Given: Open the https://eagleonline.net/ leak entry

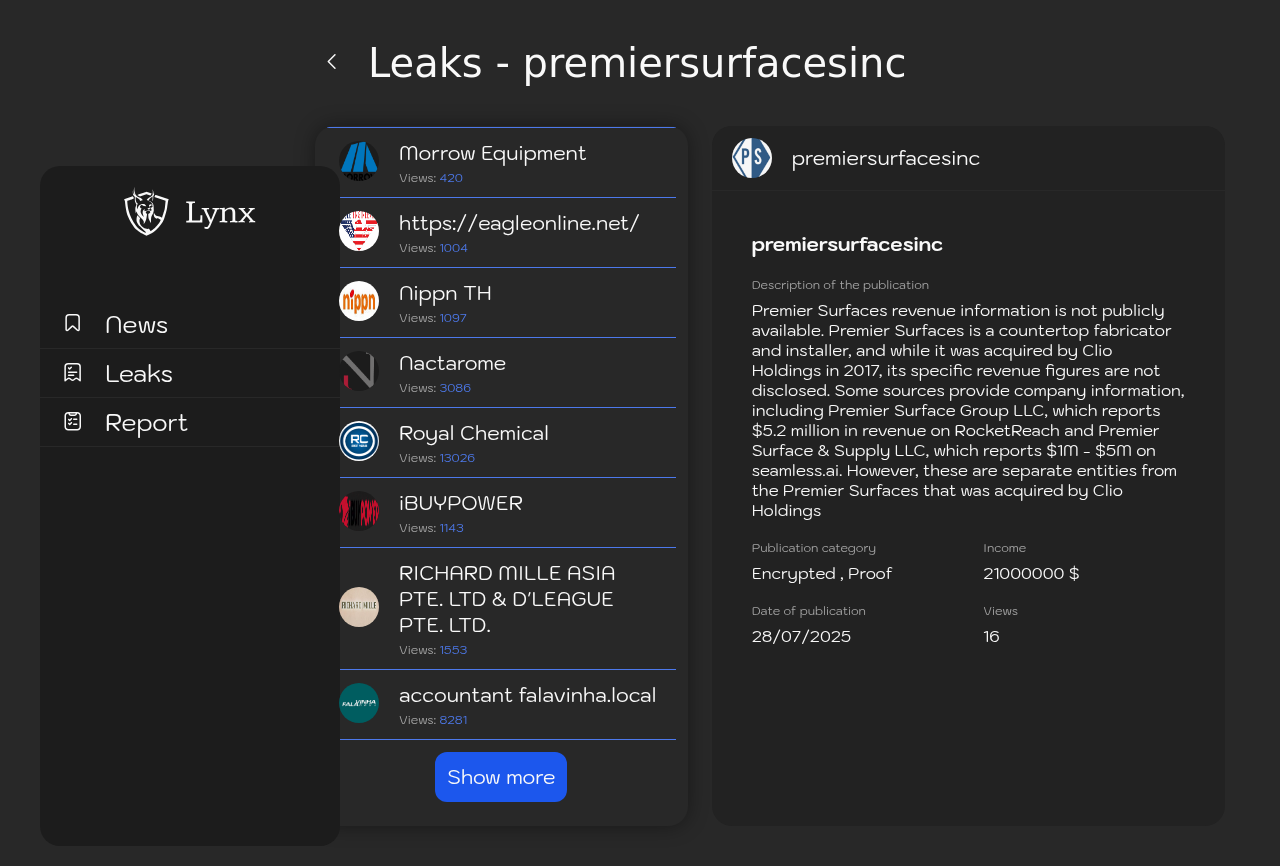Looking at the screenshot, I should tap(501, 233).
